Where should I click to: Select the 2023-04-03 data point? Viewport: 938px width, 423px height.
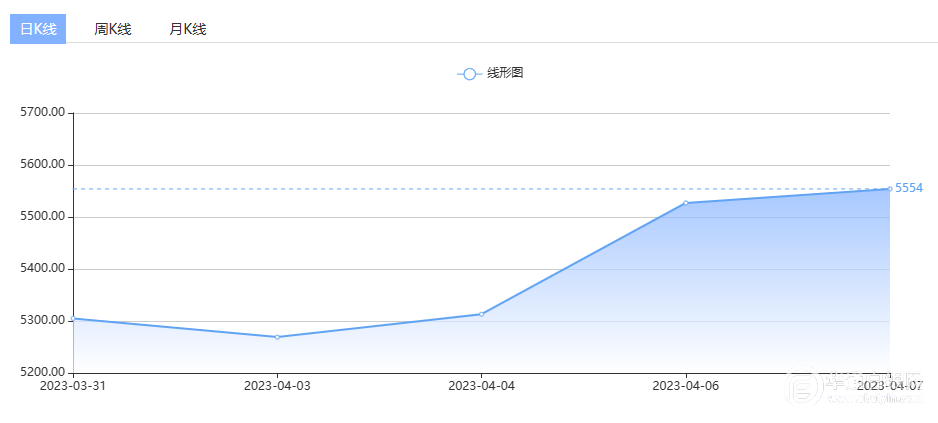[278, 337]
